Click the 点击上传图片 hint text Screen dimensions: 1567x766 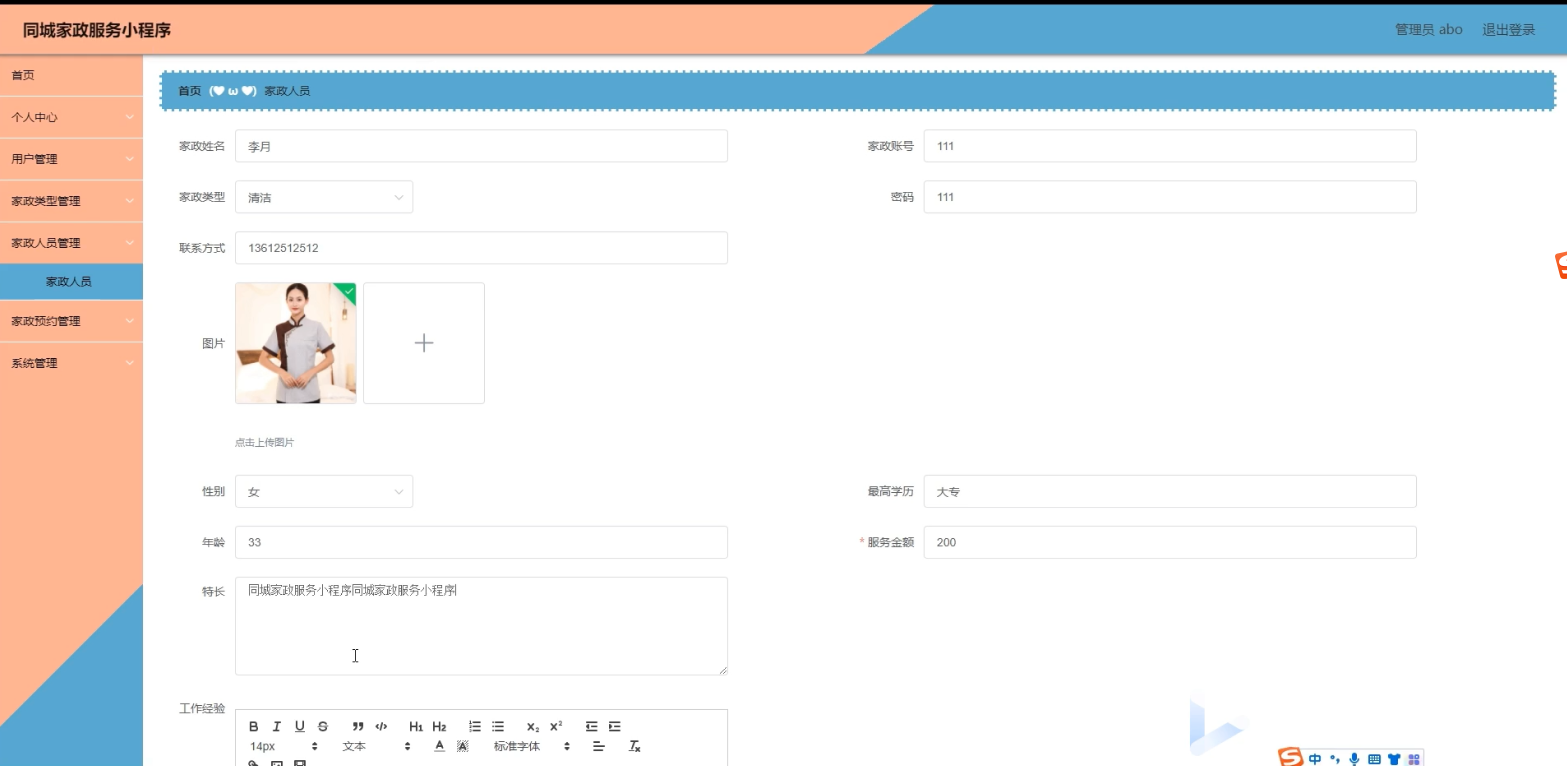(x=265, y=442)
